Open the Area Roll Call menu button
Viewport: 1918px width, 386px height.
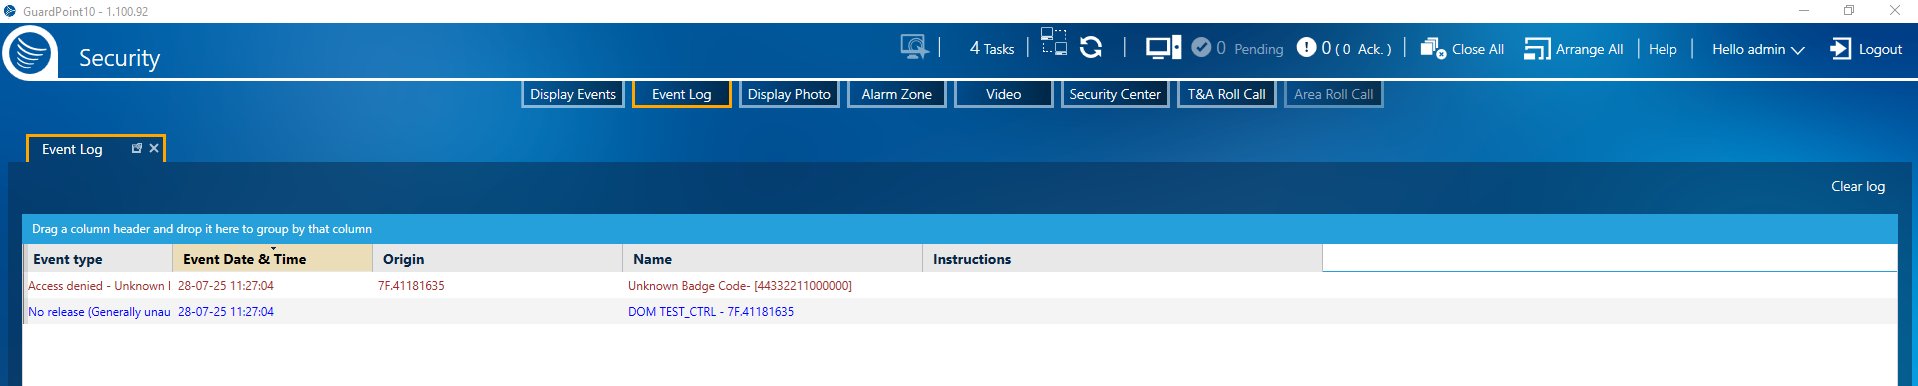(1334, 94)
